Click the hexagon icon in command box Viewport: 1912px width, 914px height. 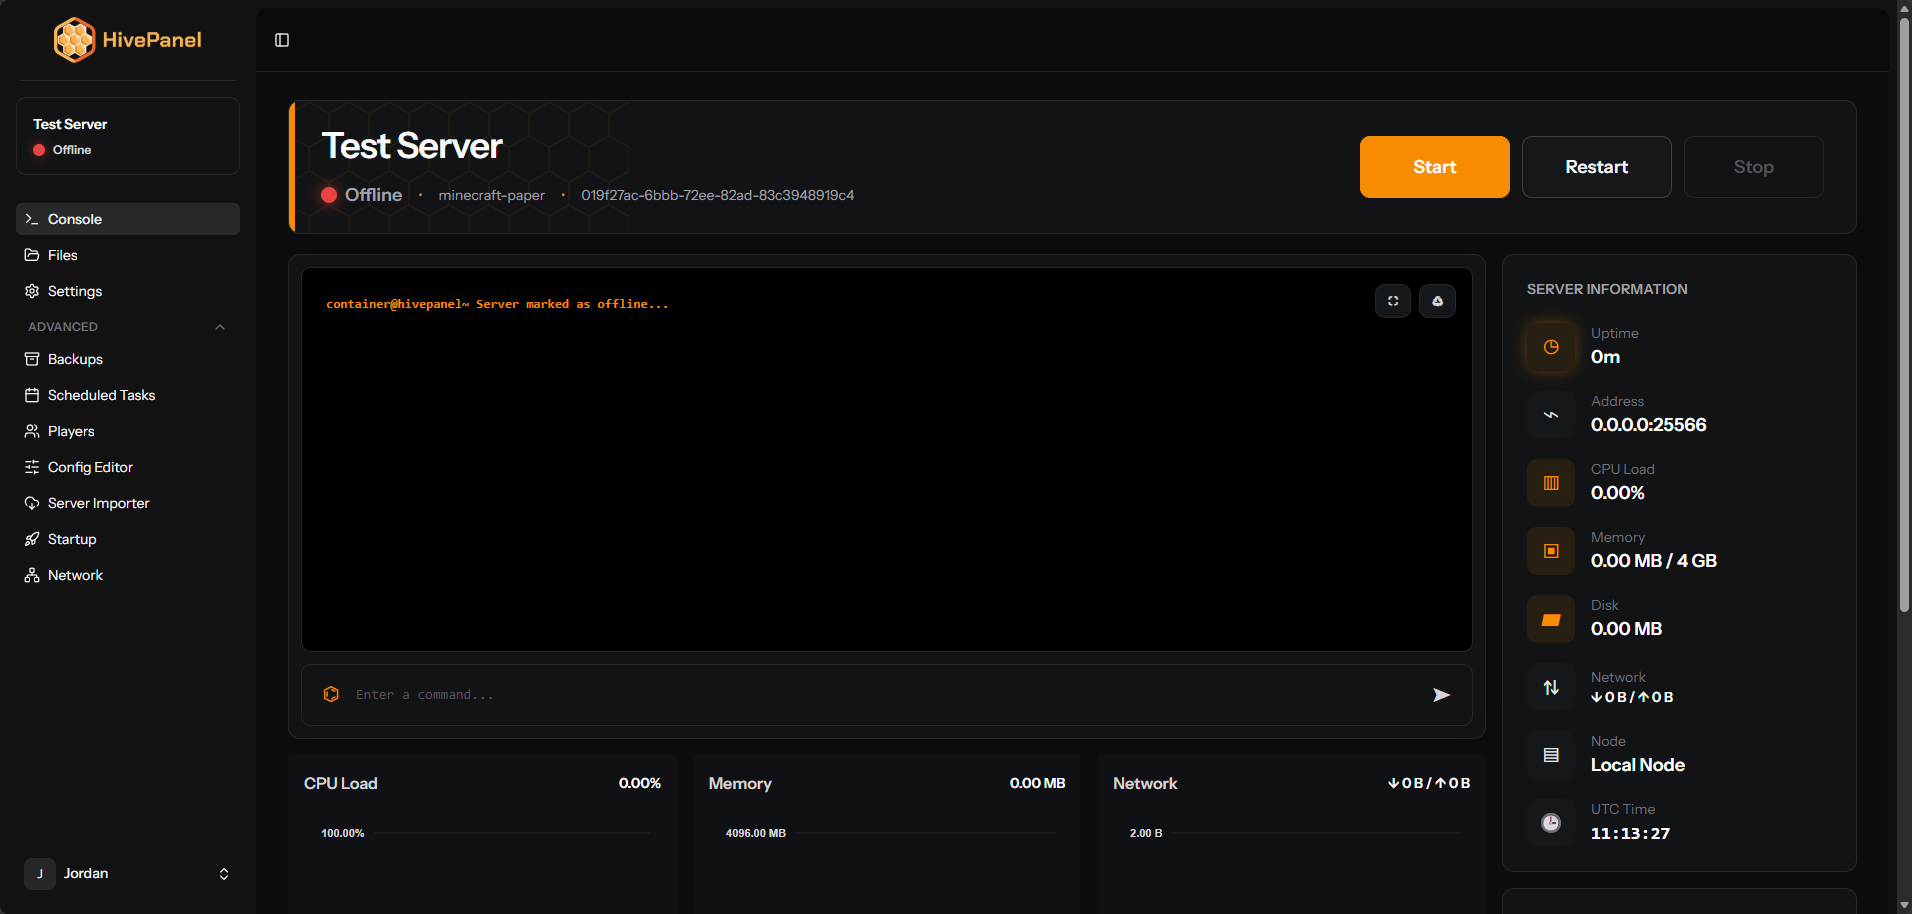coord(331,694)
